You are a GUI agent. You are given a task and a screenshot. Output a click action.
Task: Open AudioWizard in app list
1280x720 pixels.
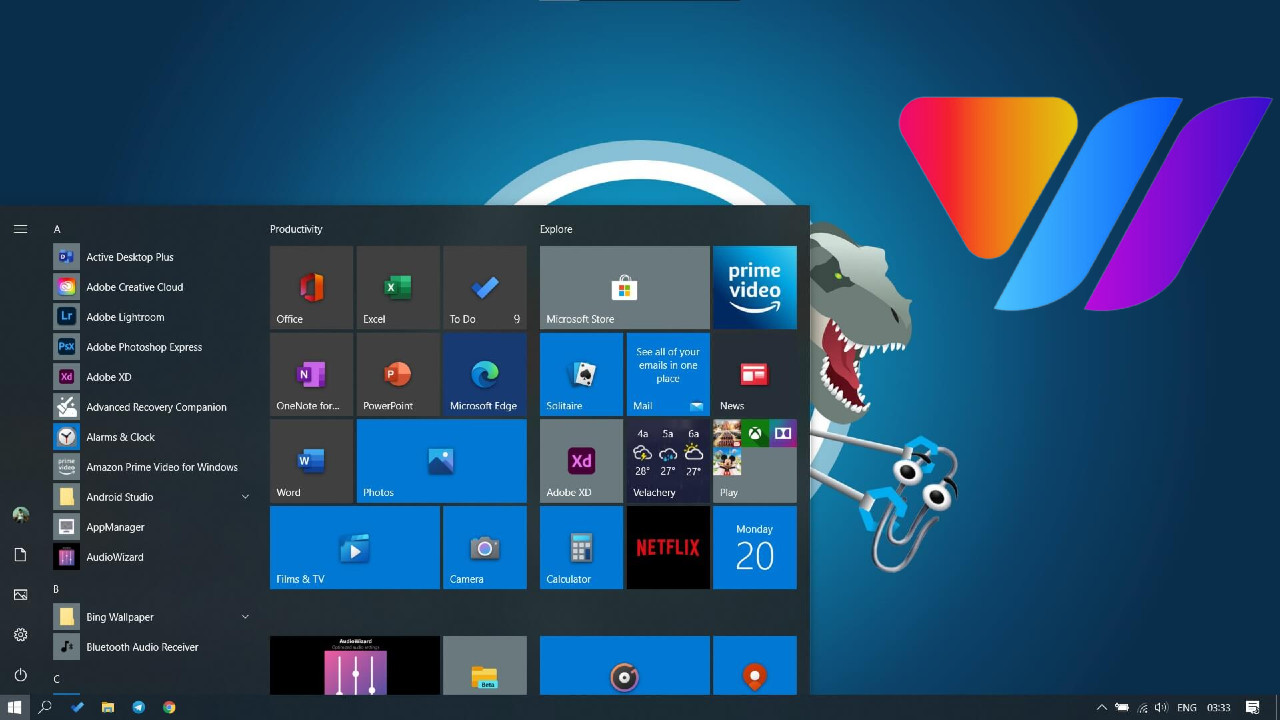tap(152, 557)
